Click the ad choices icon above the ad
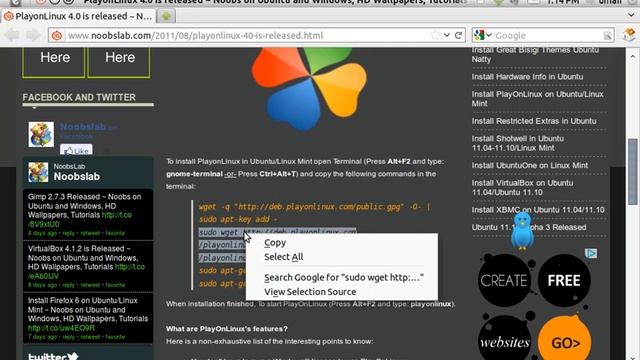640x360 pixels. 591,253
